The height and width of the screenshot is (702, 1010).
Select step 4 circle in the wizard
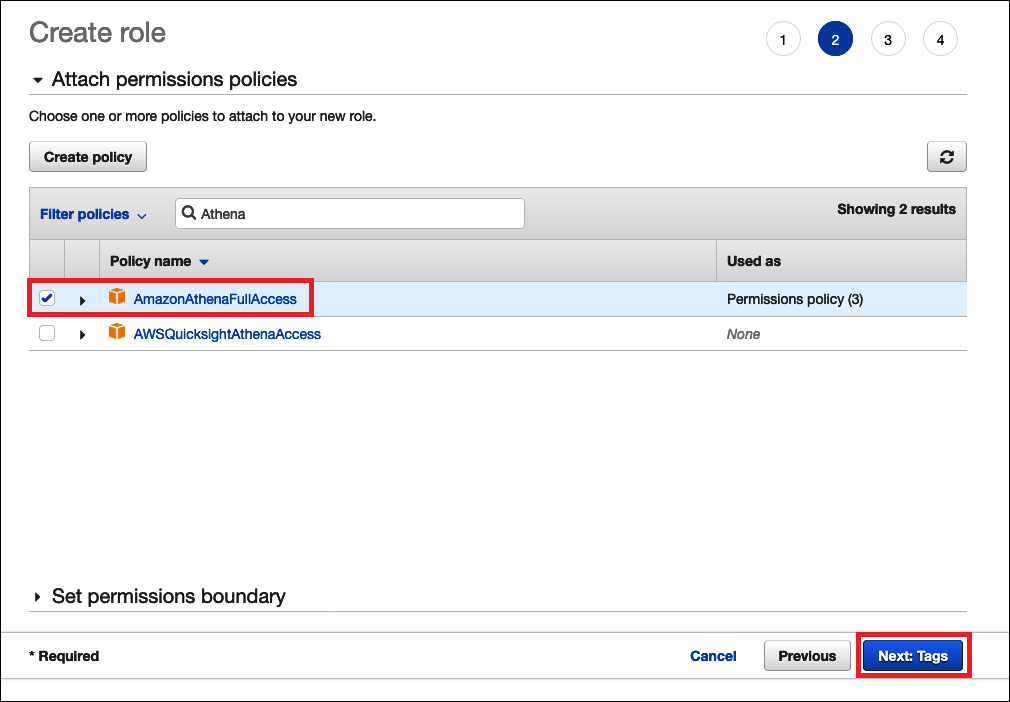tap(940, 38)
